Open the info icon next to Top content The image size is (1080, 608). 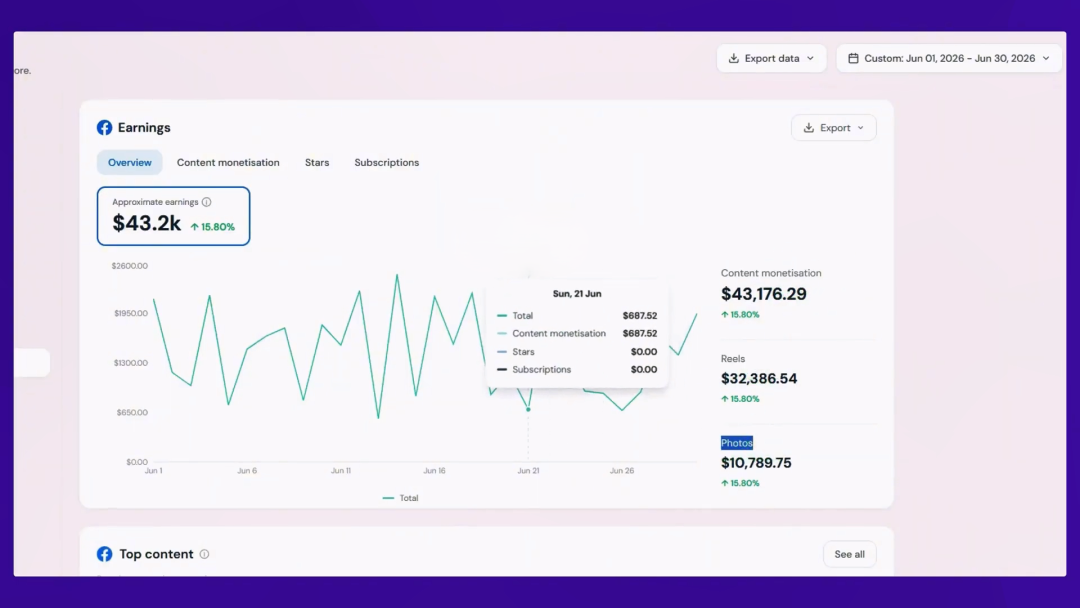click(x=205, y=554)
